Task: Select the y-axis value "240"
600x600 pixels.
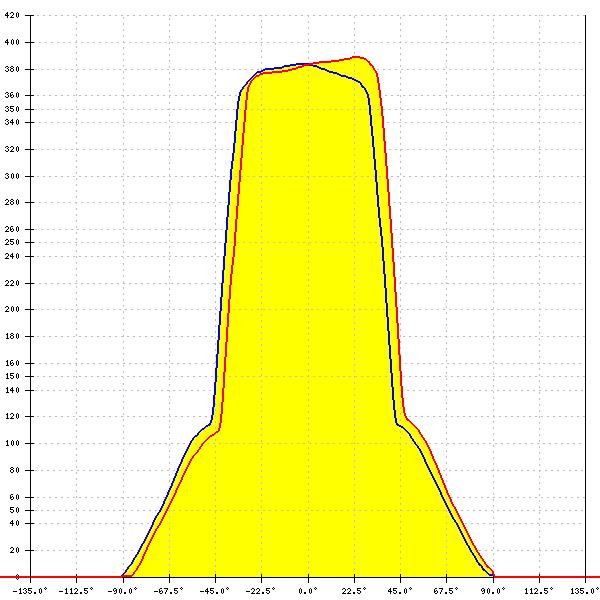Action: coord(11,256)
